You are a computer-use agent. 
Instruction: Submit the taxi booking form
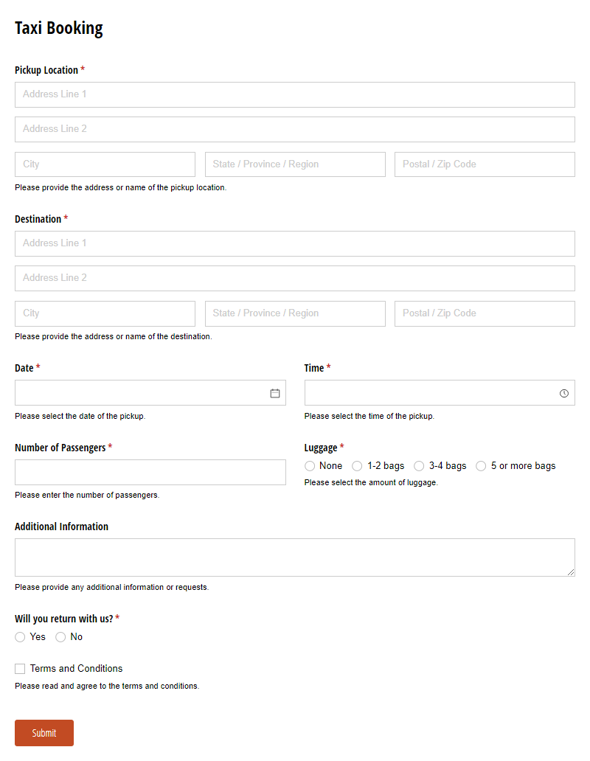[x=44, y=733]
